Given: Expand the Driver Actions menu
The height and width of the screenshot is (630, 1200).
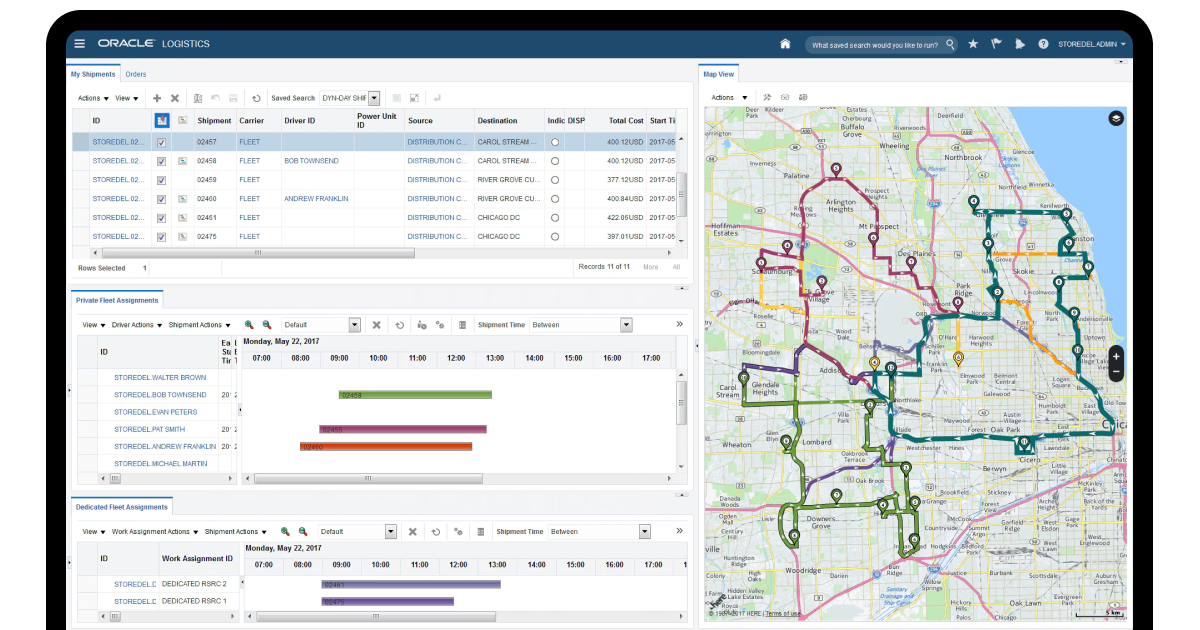Looking at the screenshot, I should (136, 325).
